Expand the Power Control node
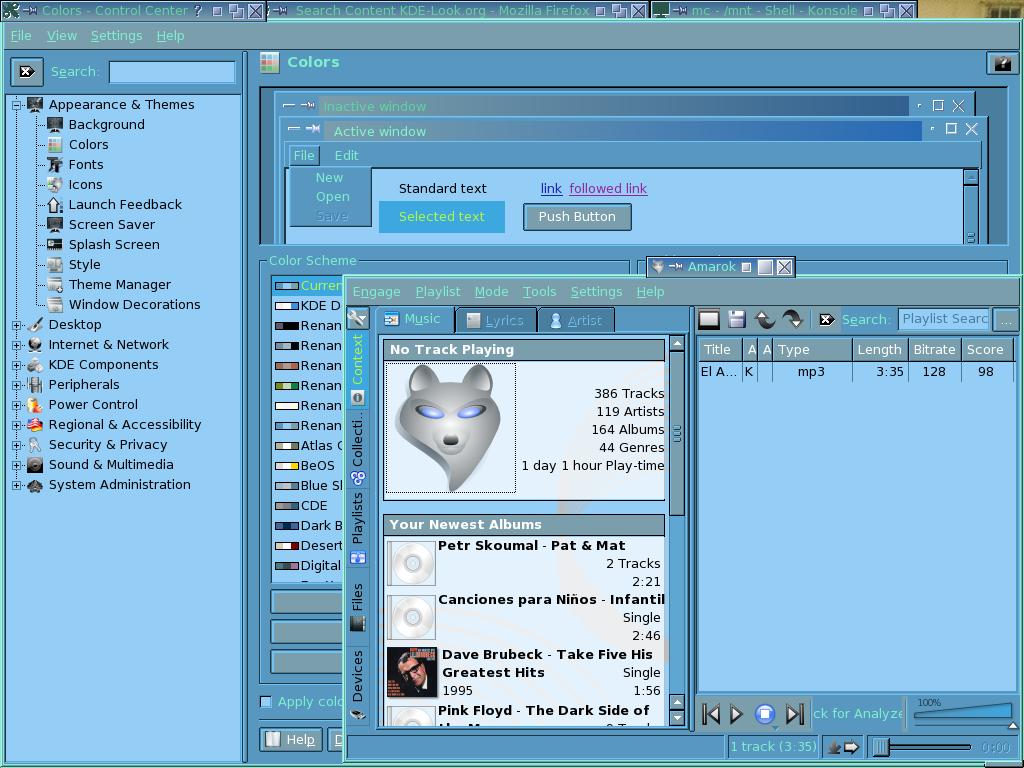The width and height of the screenshot is (1024, 768). 16,405
